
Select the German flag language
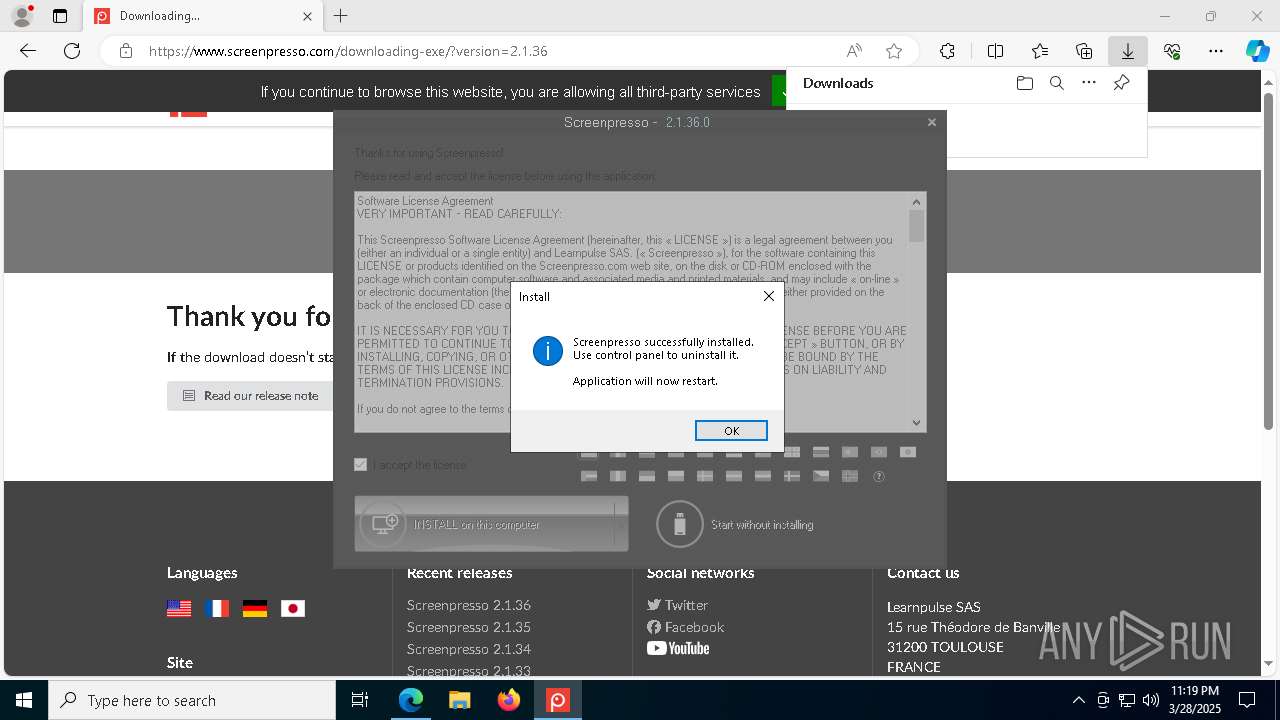(255, 608)
